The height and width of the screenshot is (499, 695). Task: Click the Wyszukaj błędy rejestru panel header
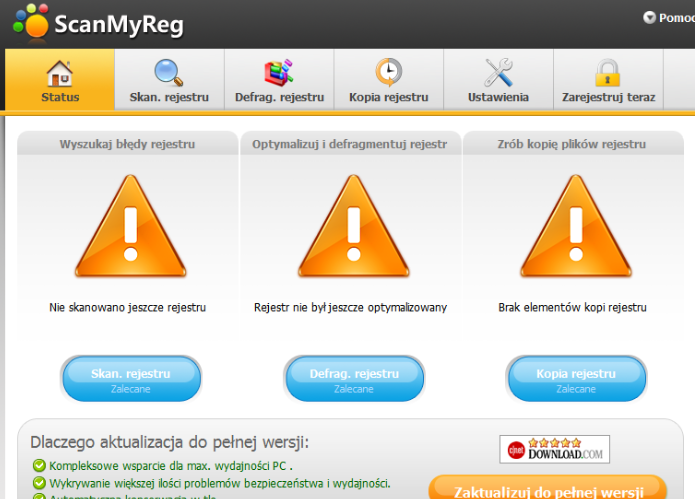tap(127, 144)
